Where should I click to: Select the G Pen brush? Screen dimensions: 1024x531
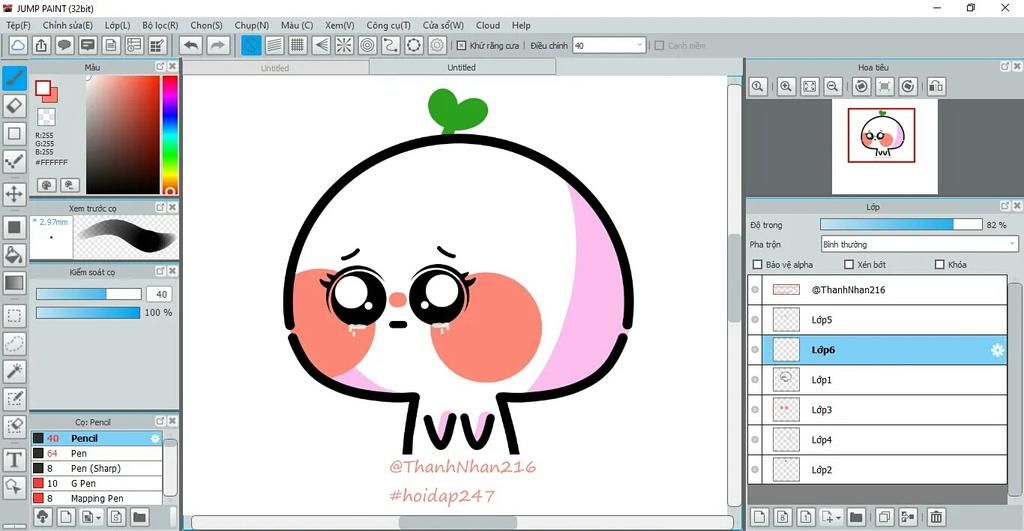(96, 483)
